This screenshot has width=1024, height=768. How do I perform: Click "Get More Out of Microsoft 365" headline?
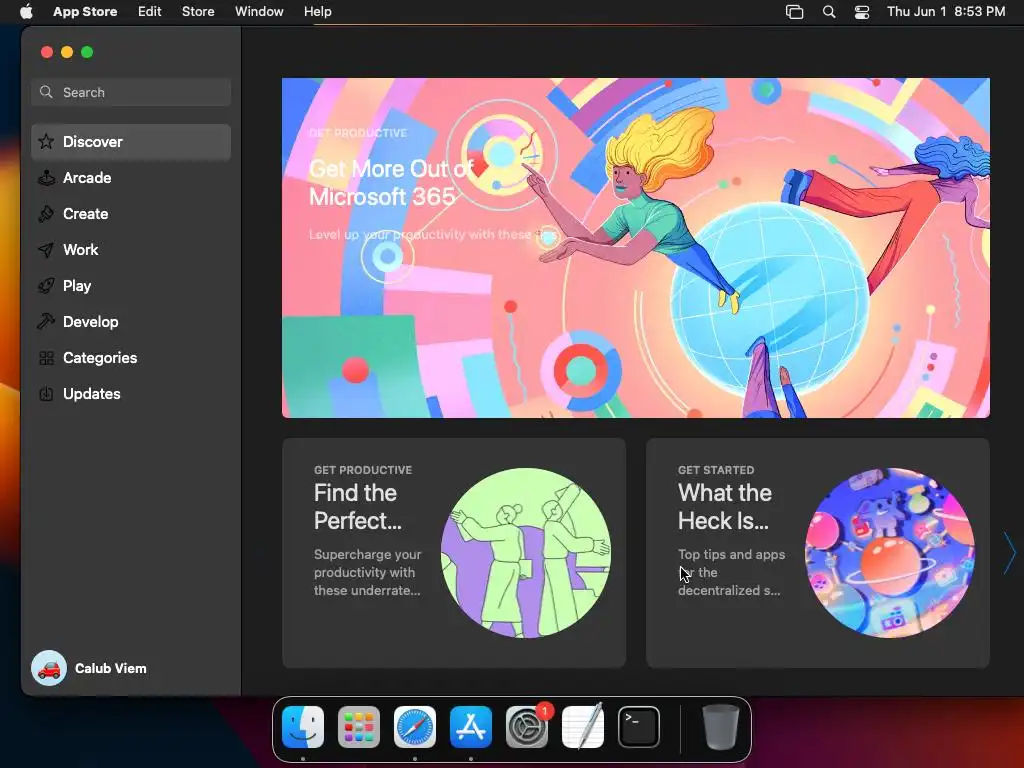391,183
